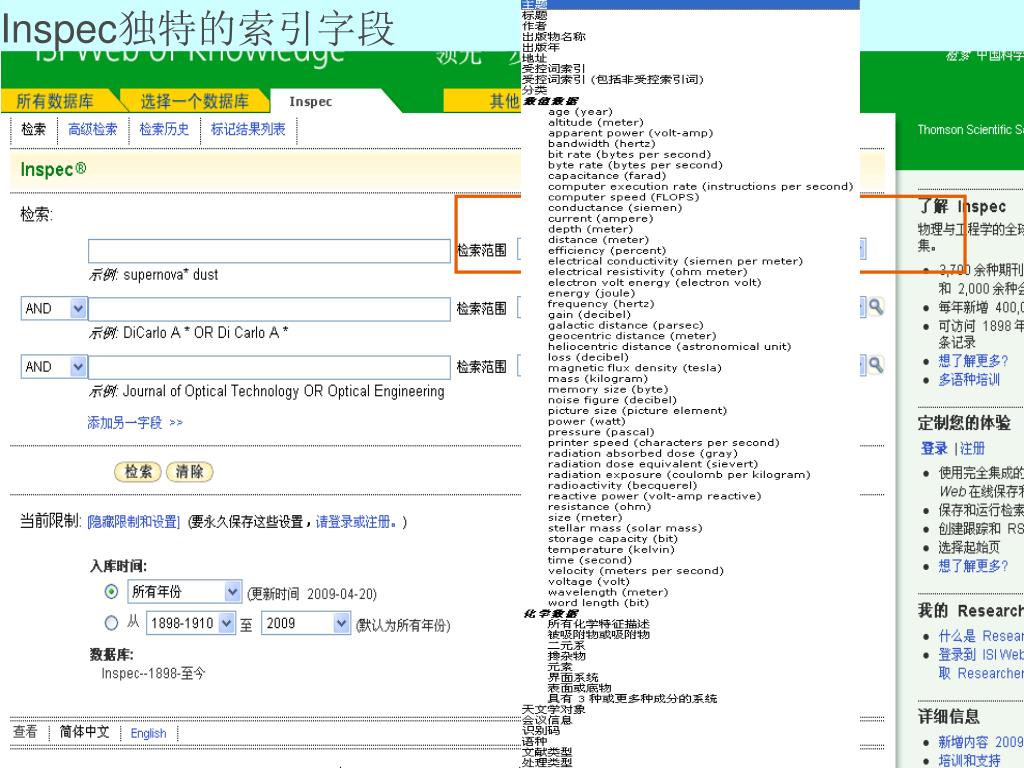This screenshot has width=1024, height=768.
Task: Click the third search input field
Action: coord(269,366)
